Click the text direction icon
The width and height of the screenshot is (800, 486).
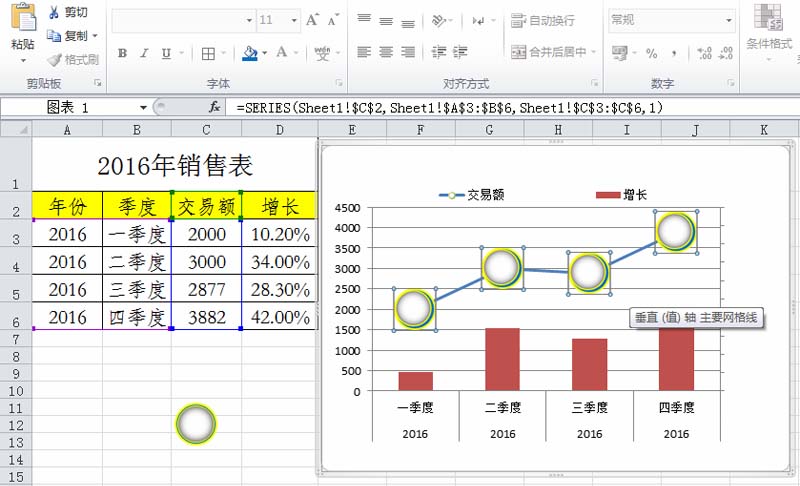[x=479, y=21]
